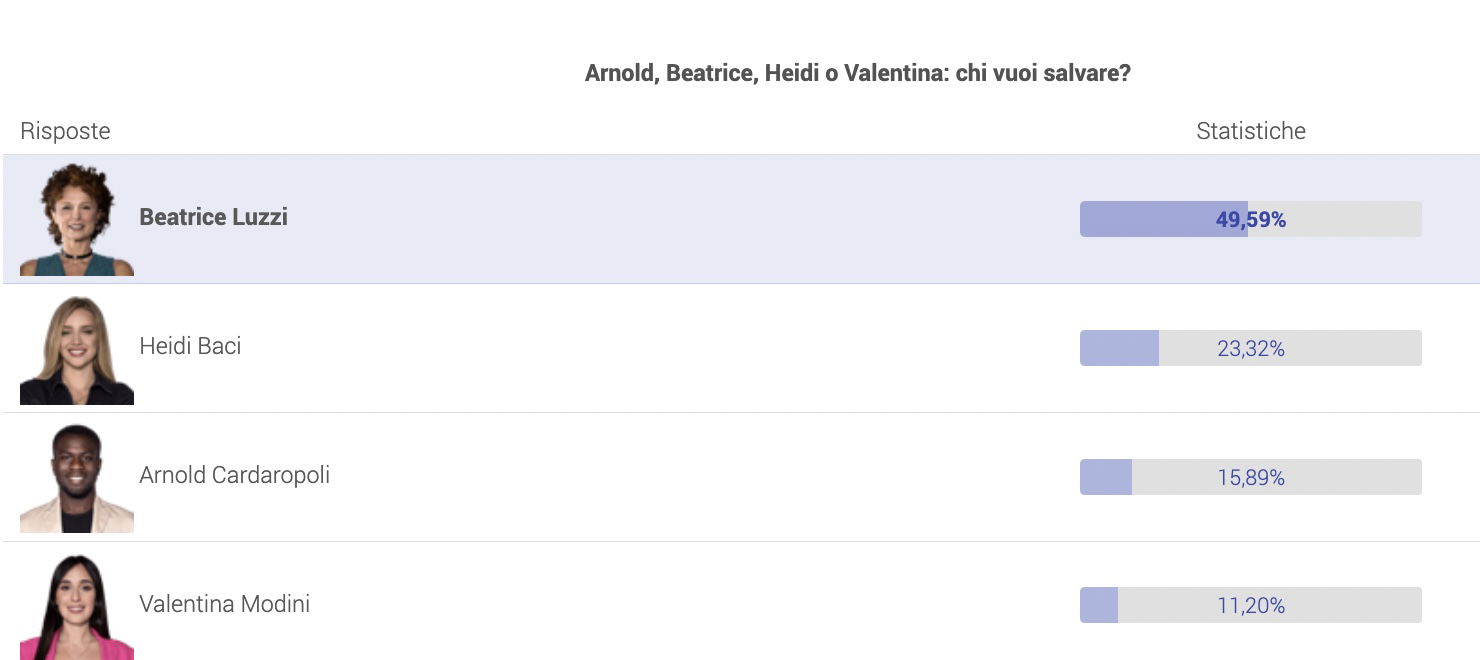Click the Statistiche column header
The height and width of the screenshot is (660, 1480).
pyautogui.click(x=1251, y=131)
